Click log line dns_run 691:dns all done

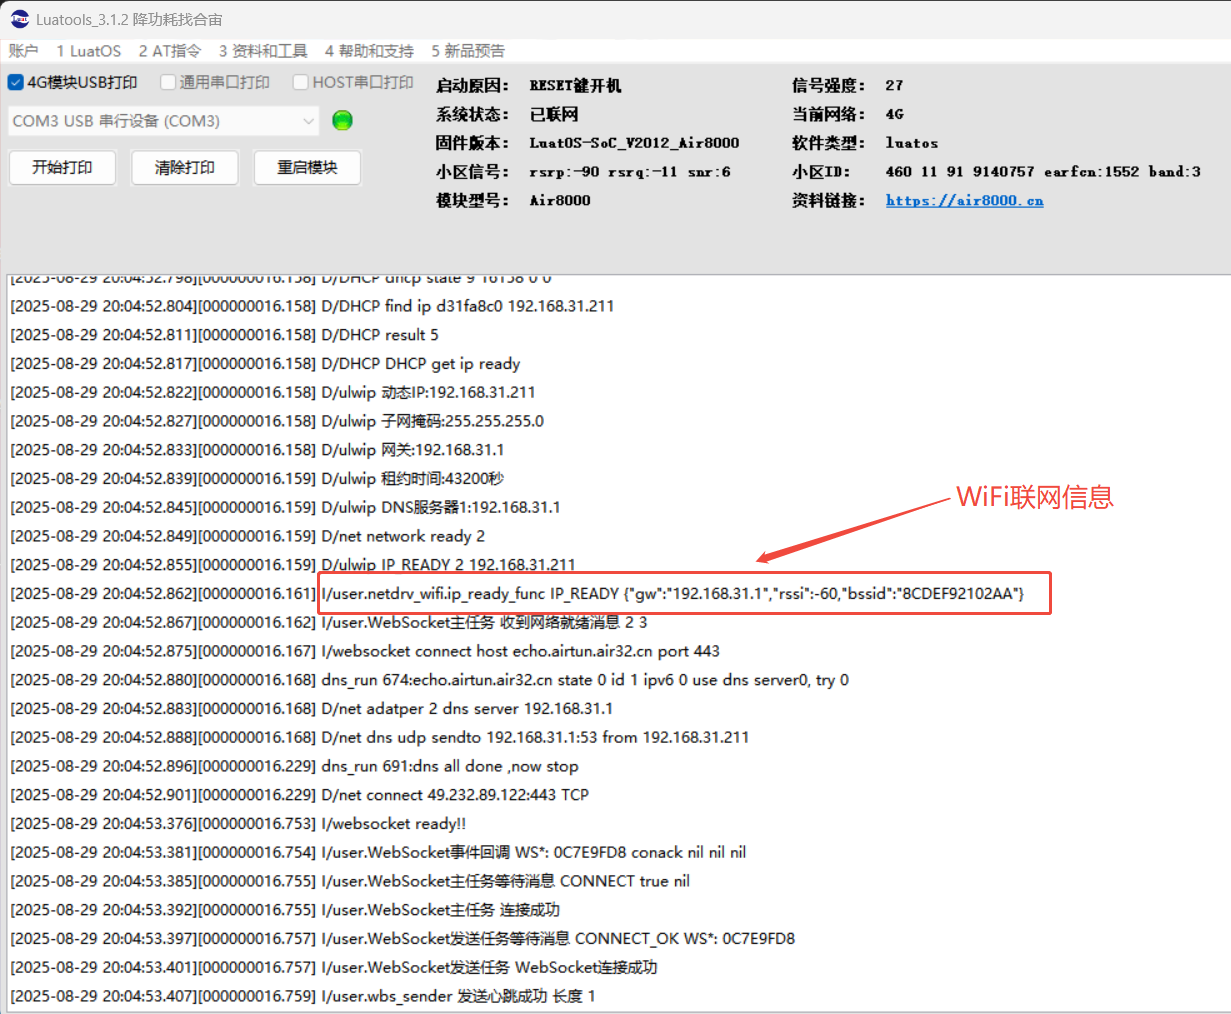(x=294, y=767)
